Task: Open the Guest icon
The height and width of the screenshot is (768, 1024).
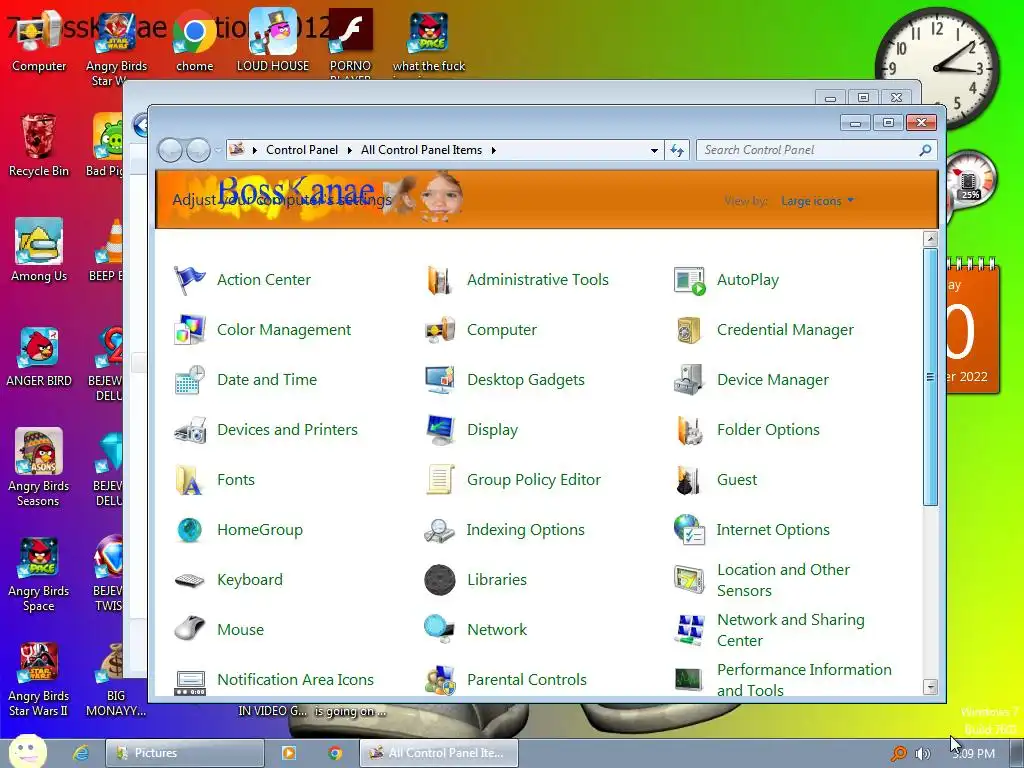Action: click(x=690, y=480)
